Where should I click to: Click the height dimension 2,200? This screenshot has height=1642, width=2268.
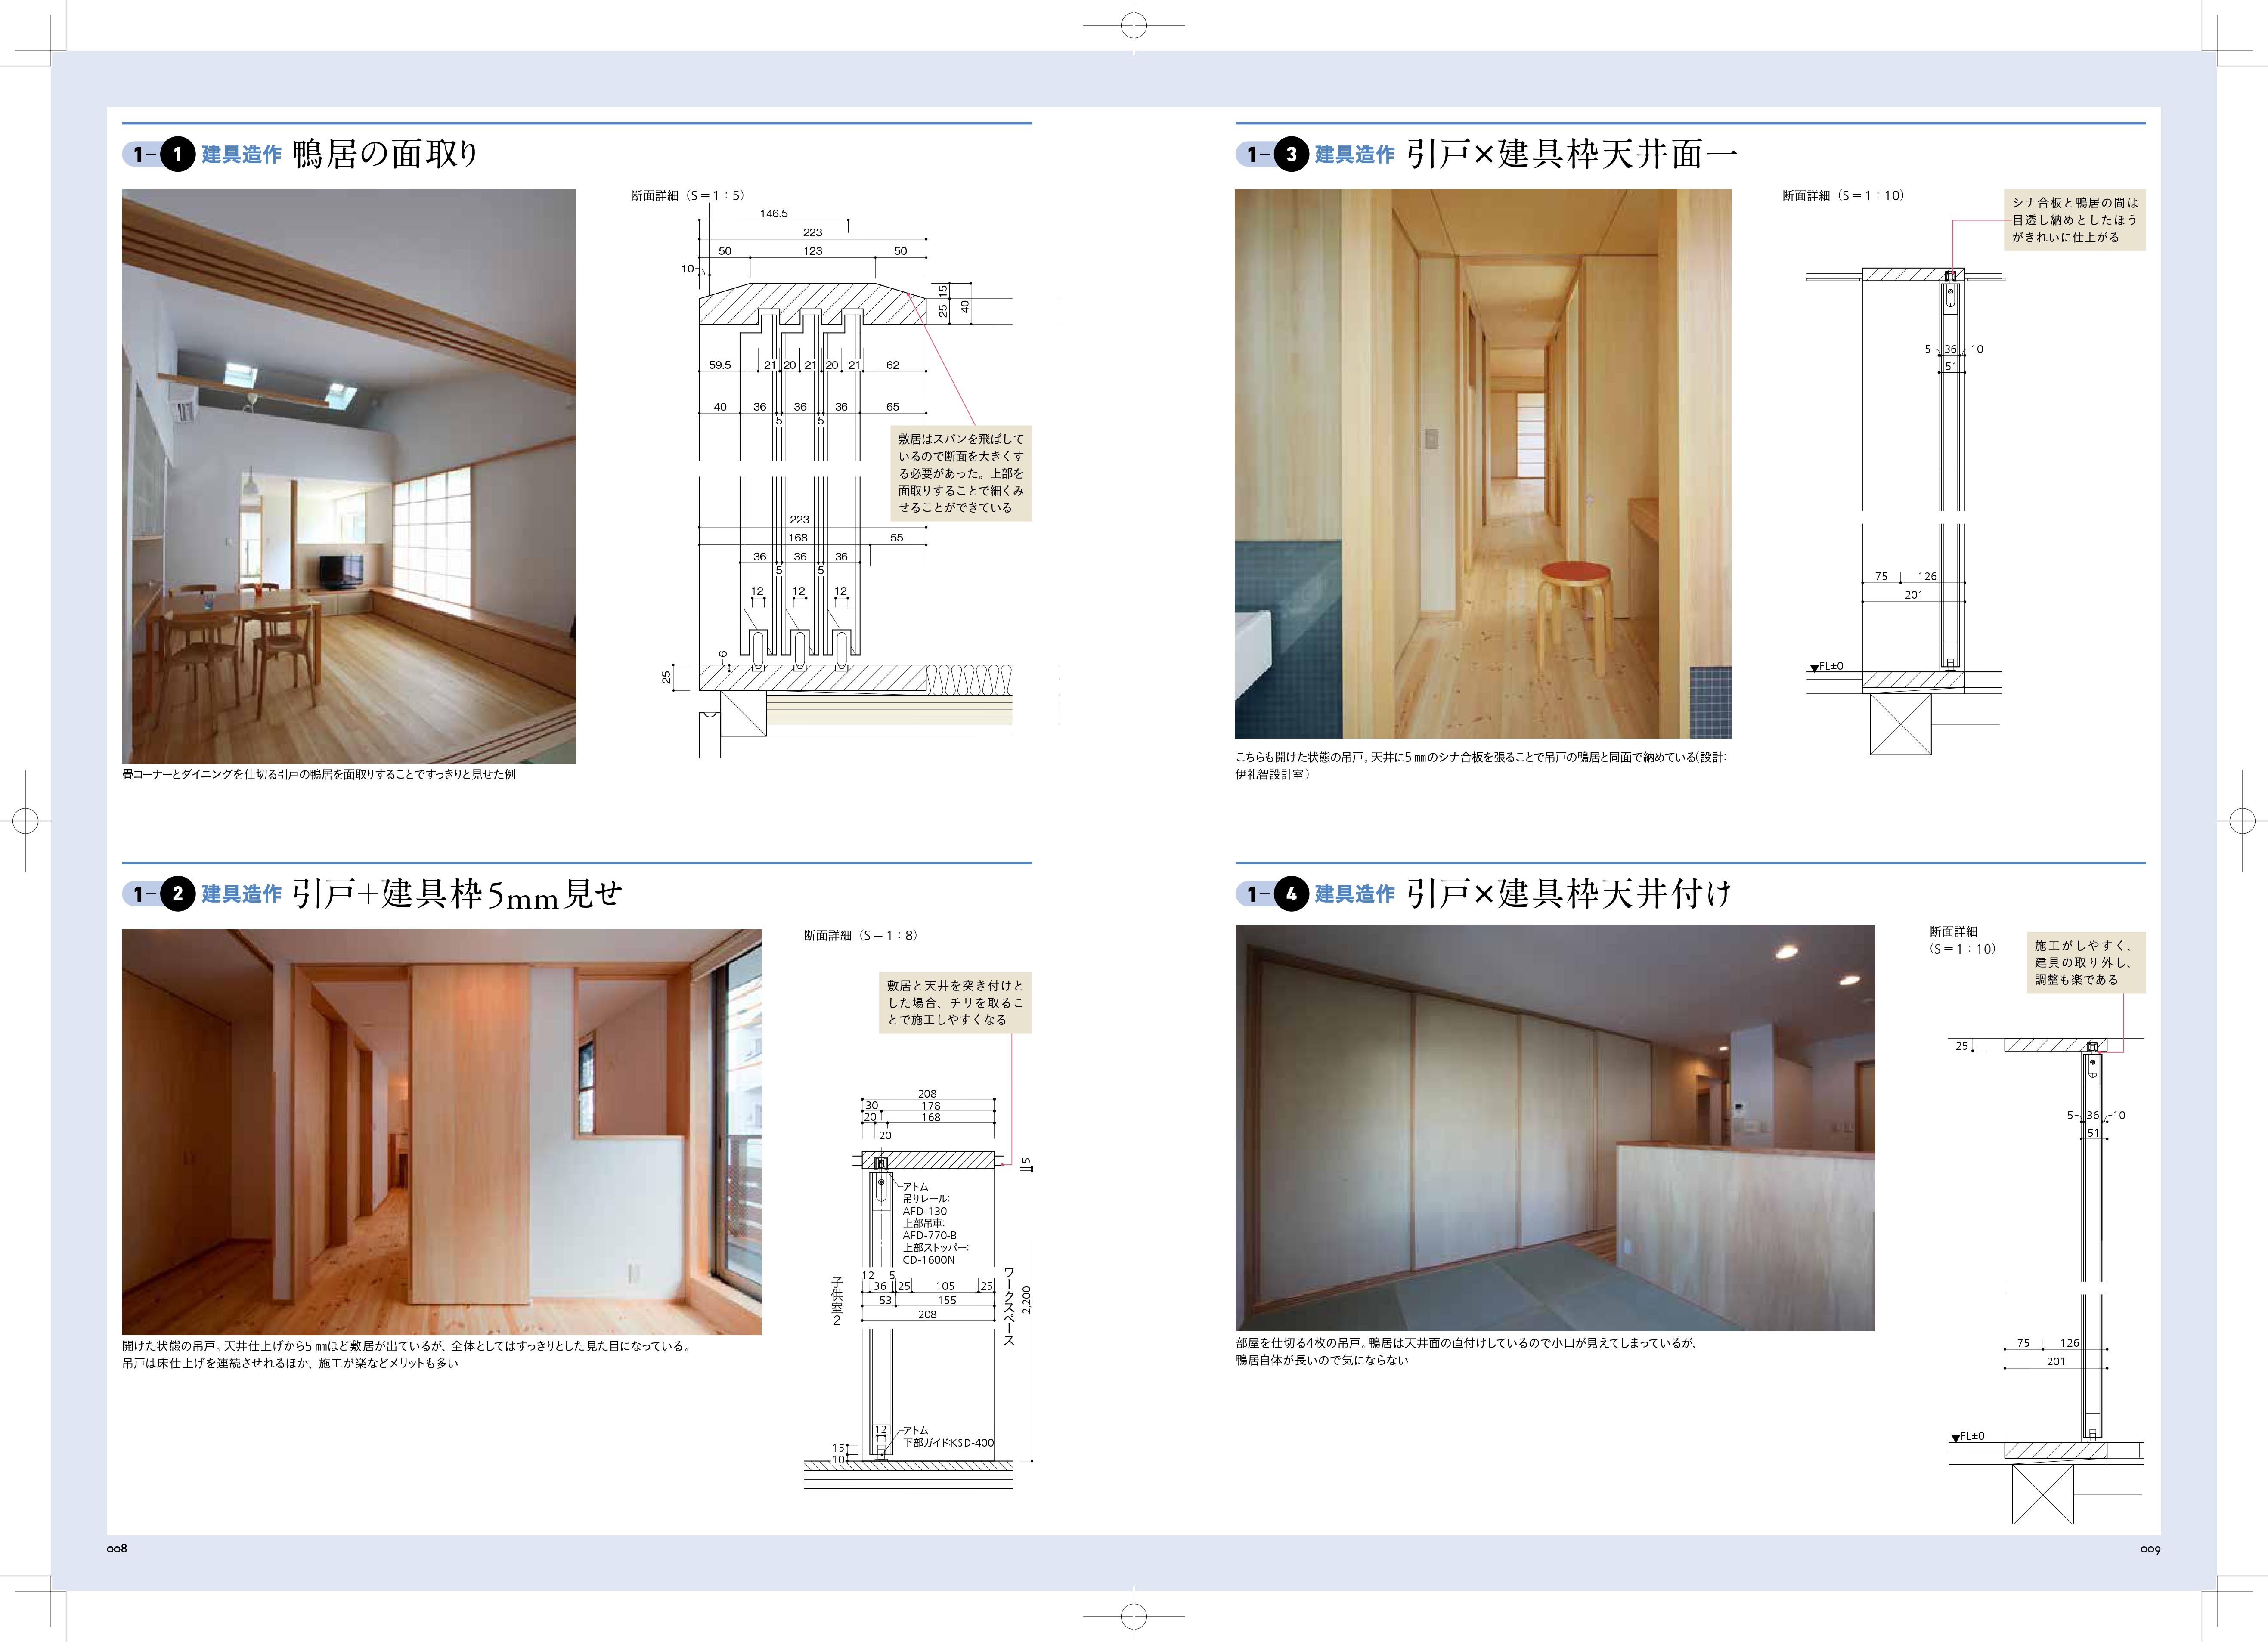tap(1026, 1300)
